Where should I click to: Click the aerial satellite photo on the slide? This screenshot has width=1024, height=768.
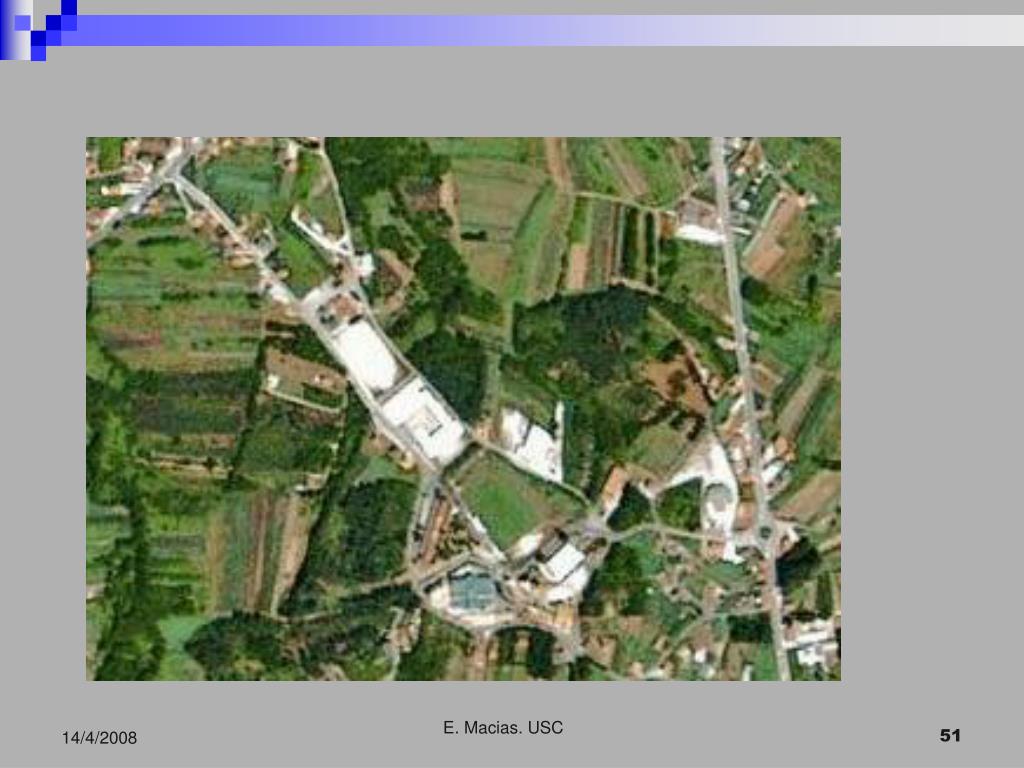(463, 409)
